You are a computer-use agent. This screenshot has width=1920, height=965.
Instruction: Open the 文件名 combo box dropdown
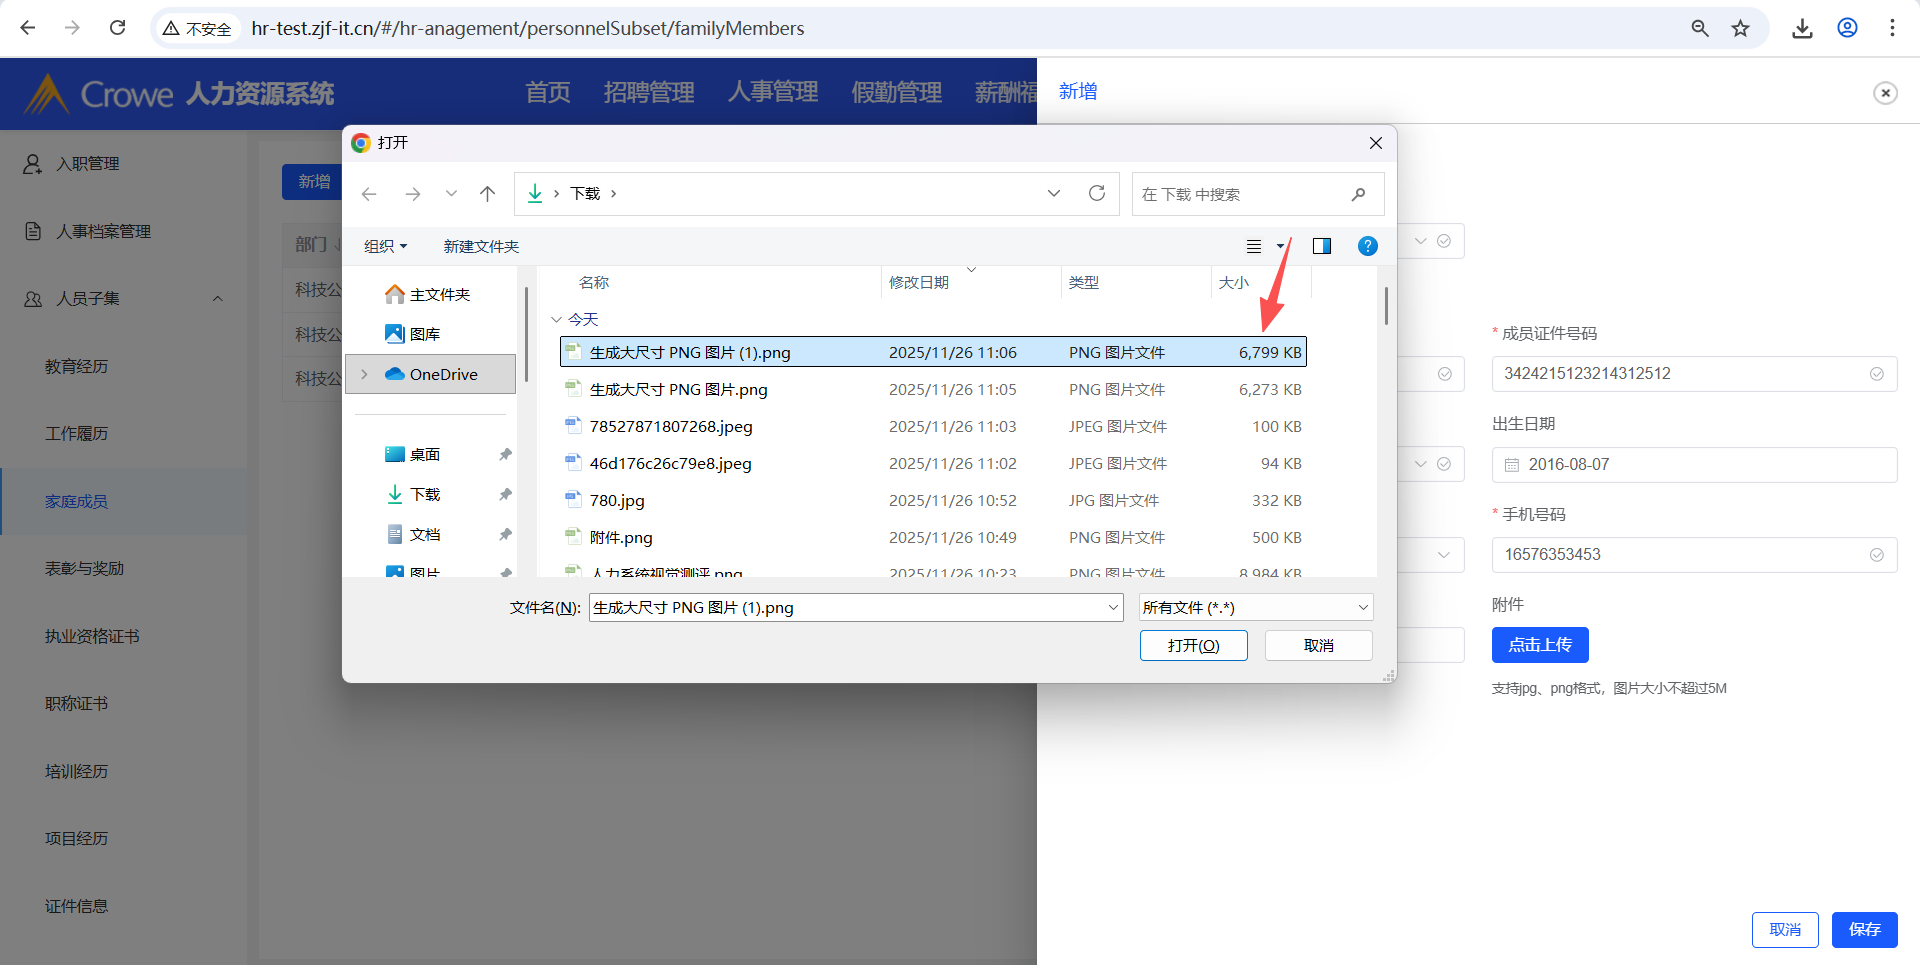(x=1114, y=607)
